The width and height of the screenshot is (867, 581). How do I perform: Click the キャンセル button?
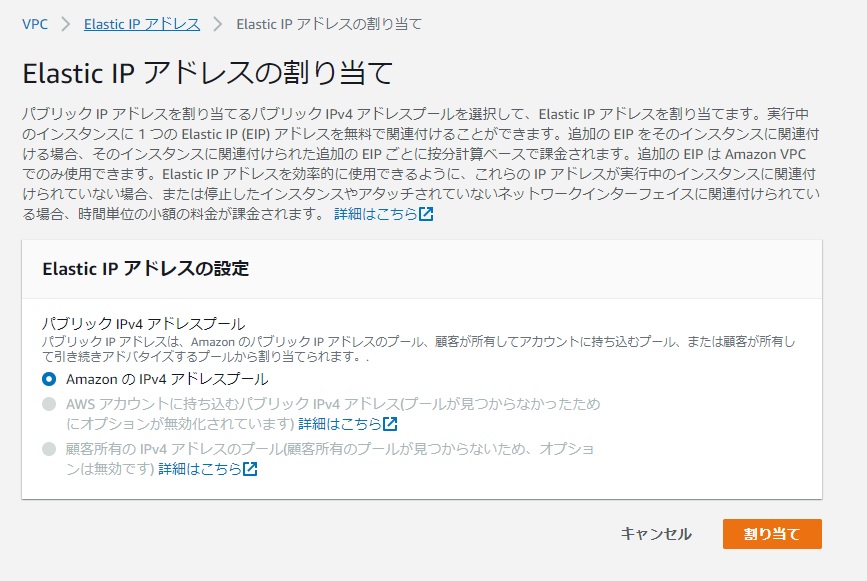656,534
